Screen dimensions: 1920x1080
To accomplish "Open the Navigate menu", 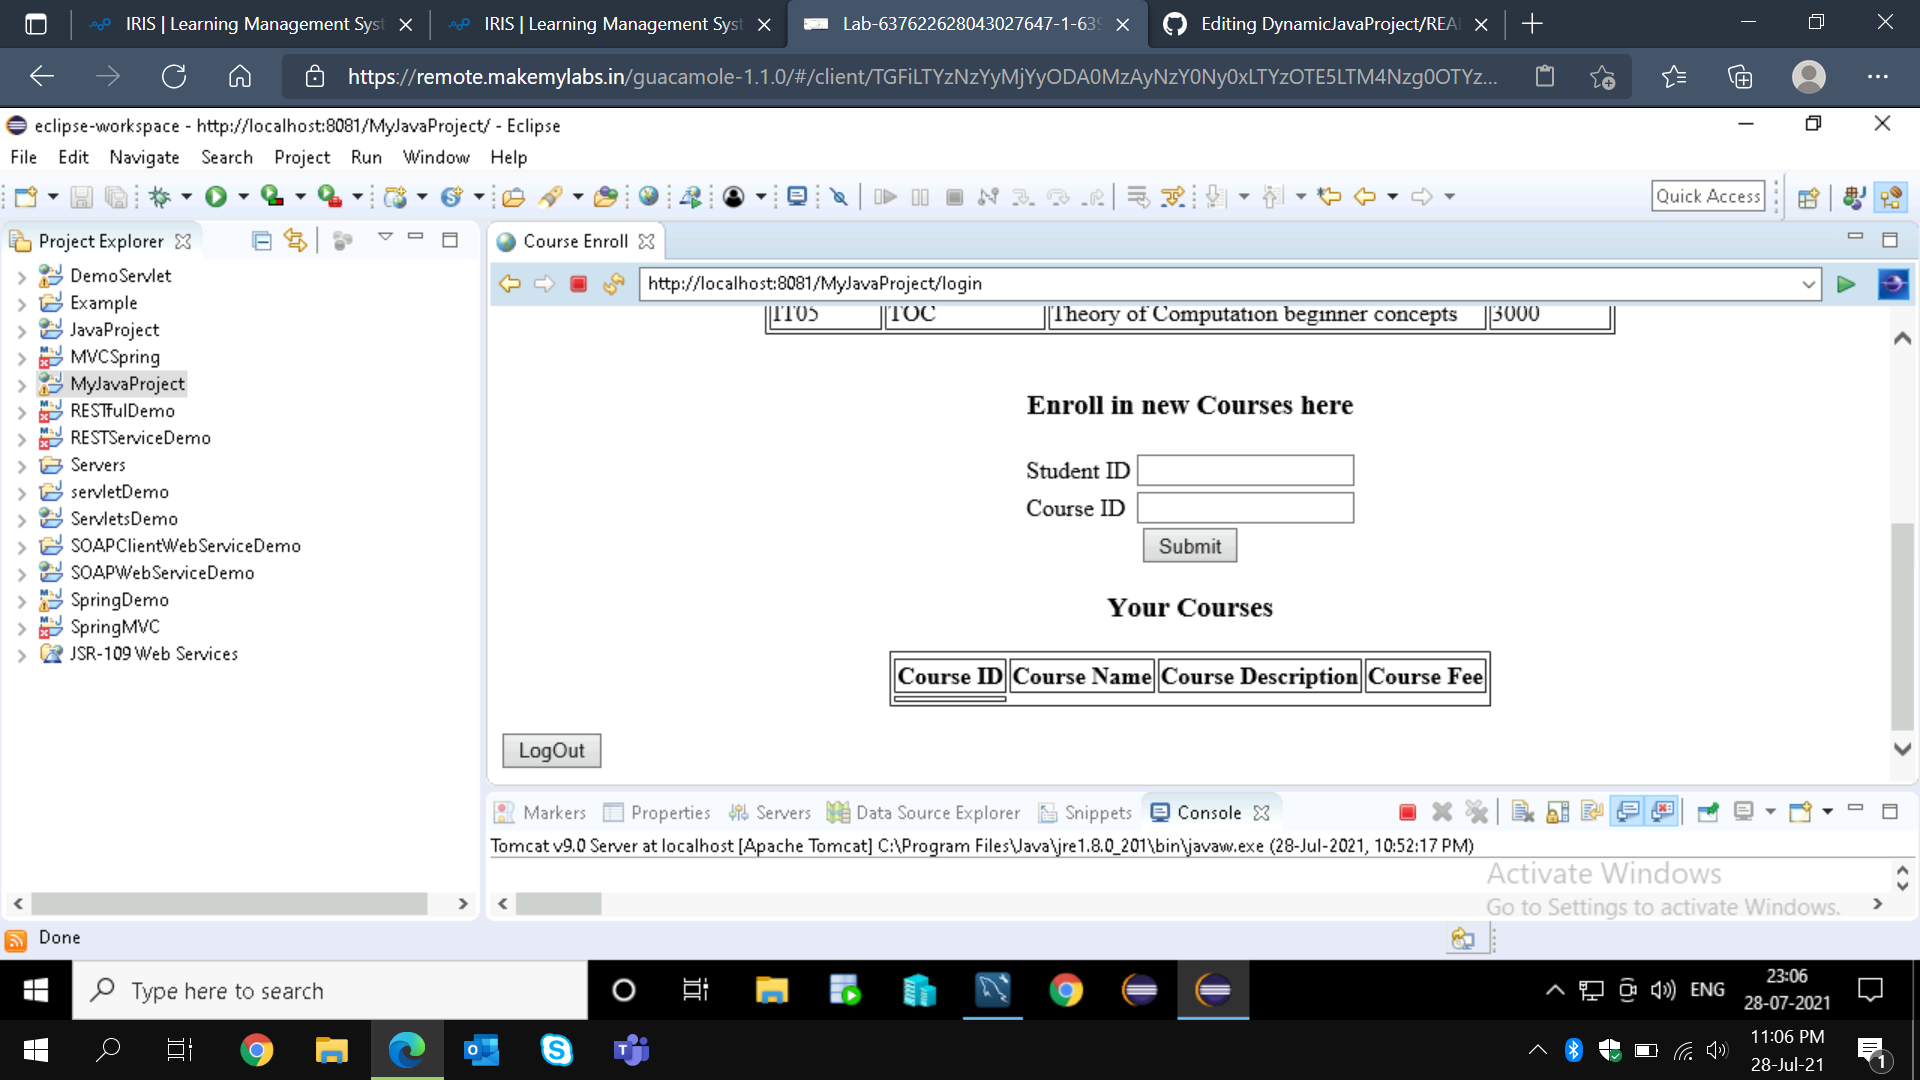I will pyautogui.click(x=144, y=157).
